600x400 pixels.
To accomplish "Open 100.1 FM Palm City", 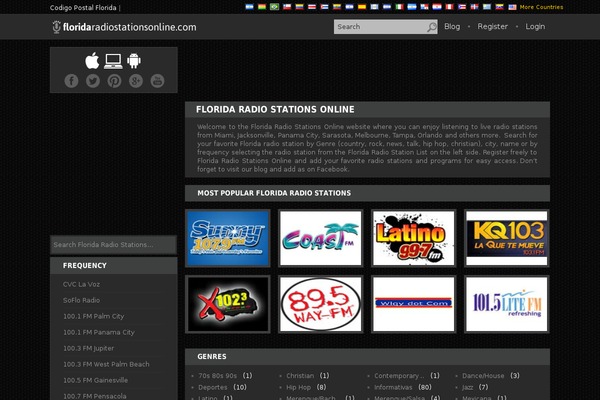I will tap(93, 316).
